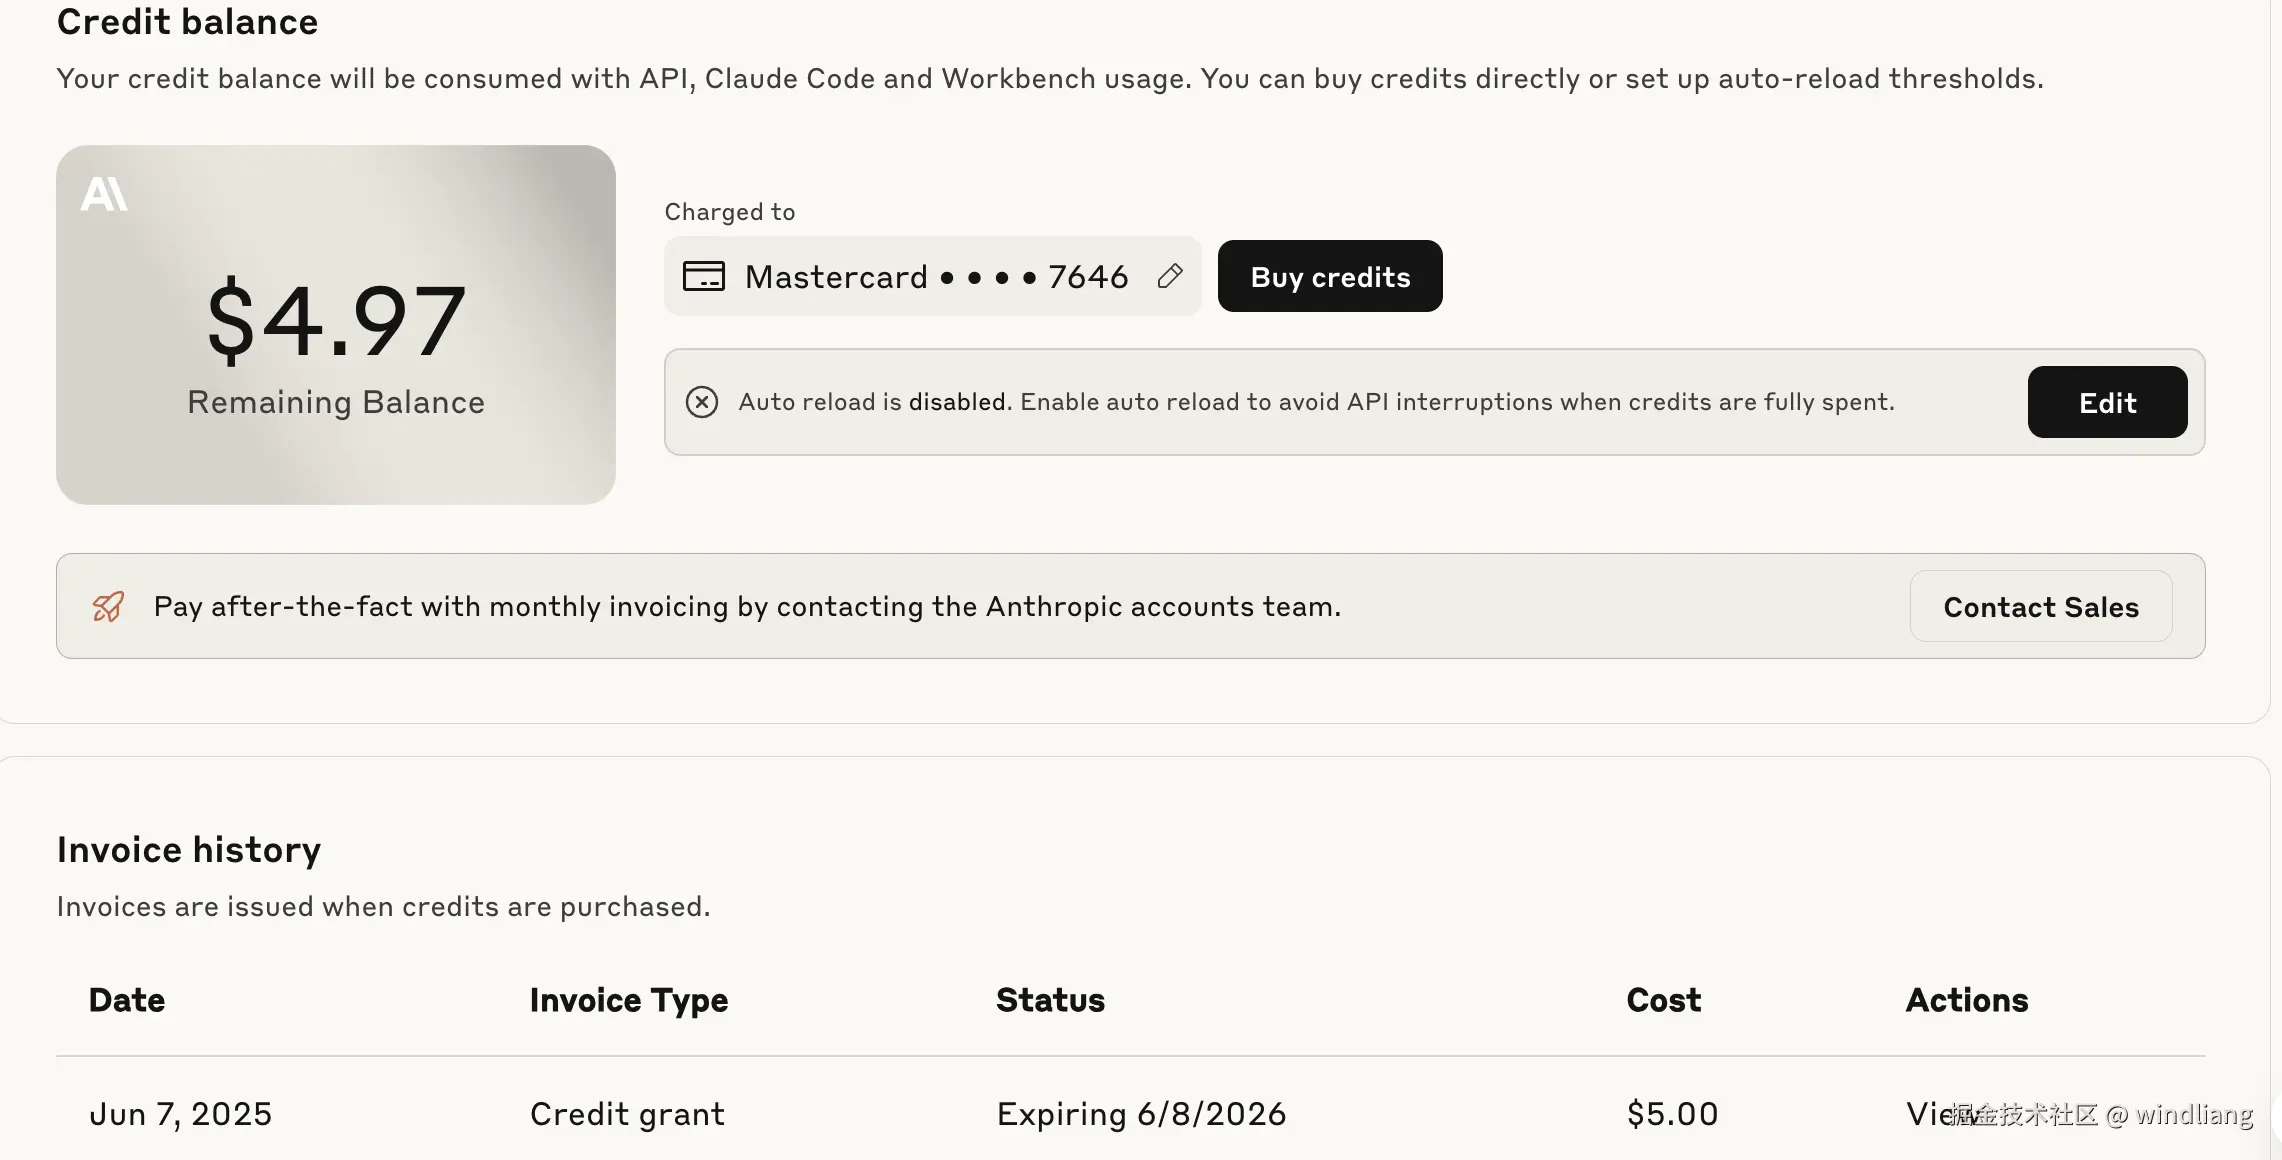The width and height of the screenshot is (2282, 1160).
Task: Click the pencil icon beside Mastercard 7646
Action: click(1170, 276)
